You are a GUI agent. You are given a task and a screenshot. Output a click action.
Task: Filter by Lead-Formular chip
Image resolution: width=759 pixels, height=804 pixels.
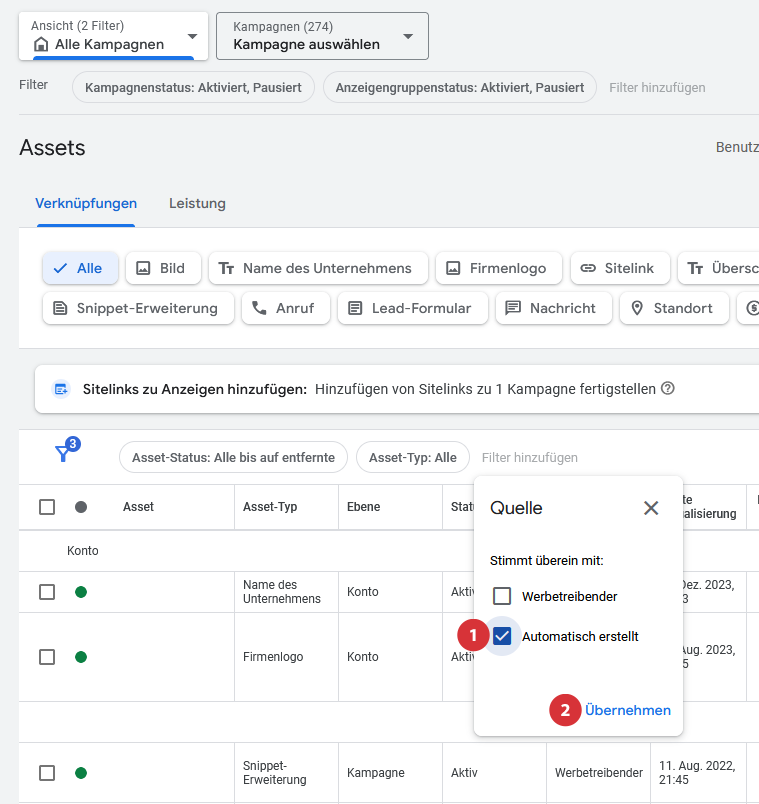pyautogui.click(x=412, y=308)
